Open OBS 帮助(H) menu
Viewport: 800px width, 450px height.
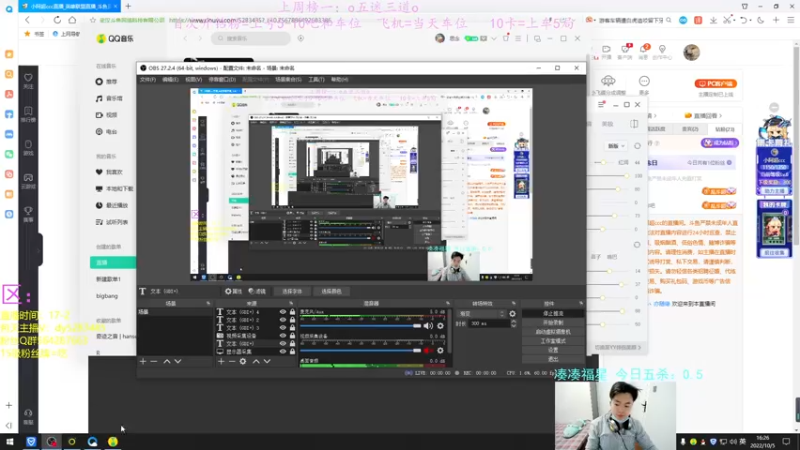pos(340,80)
